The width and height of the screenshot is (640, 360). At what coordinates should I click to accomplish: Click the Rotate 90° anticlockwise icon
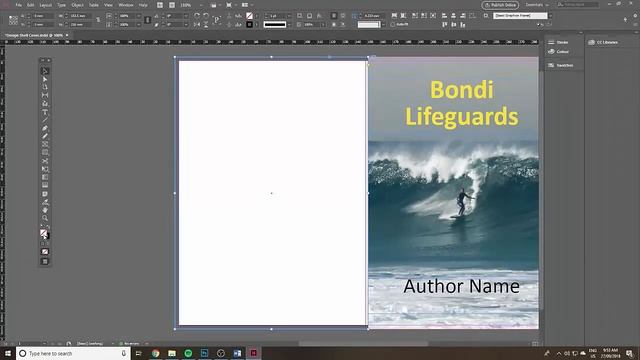(206, 16)
